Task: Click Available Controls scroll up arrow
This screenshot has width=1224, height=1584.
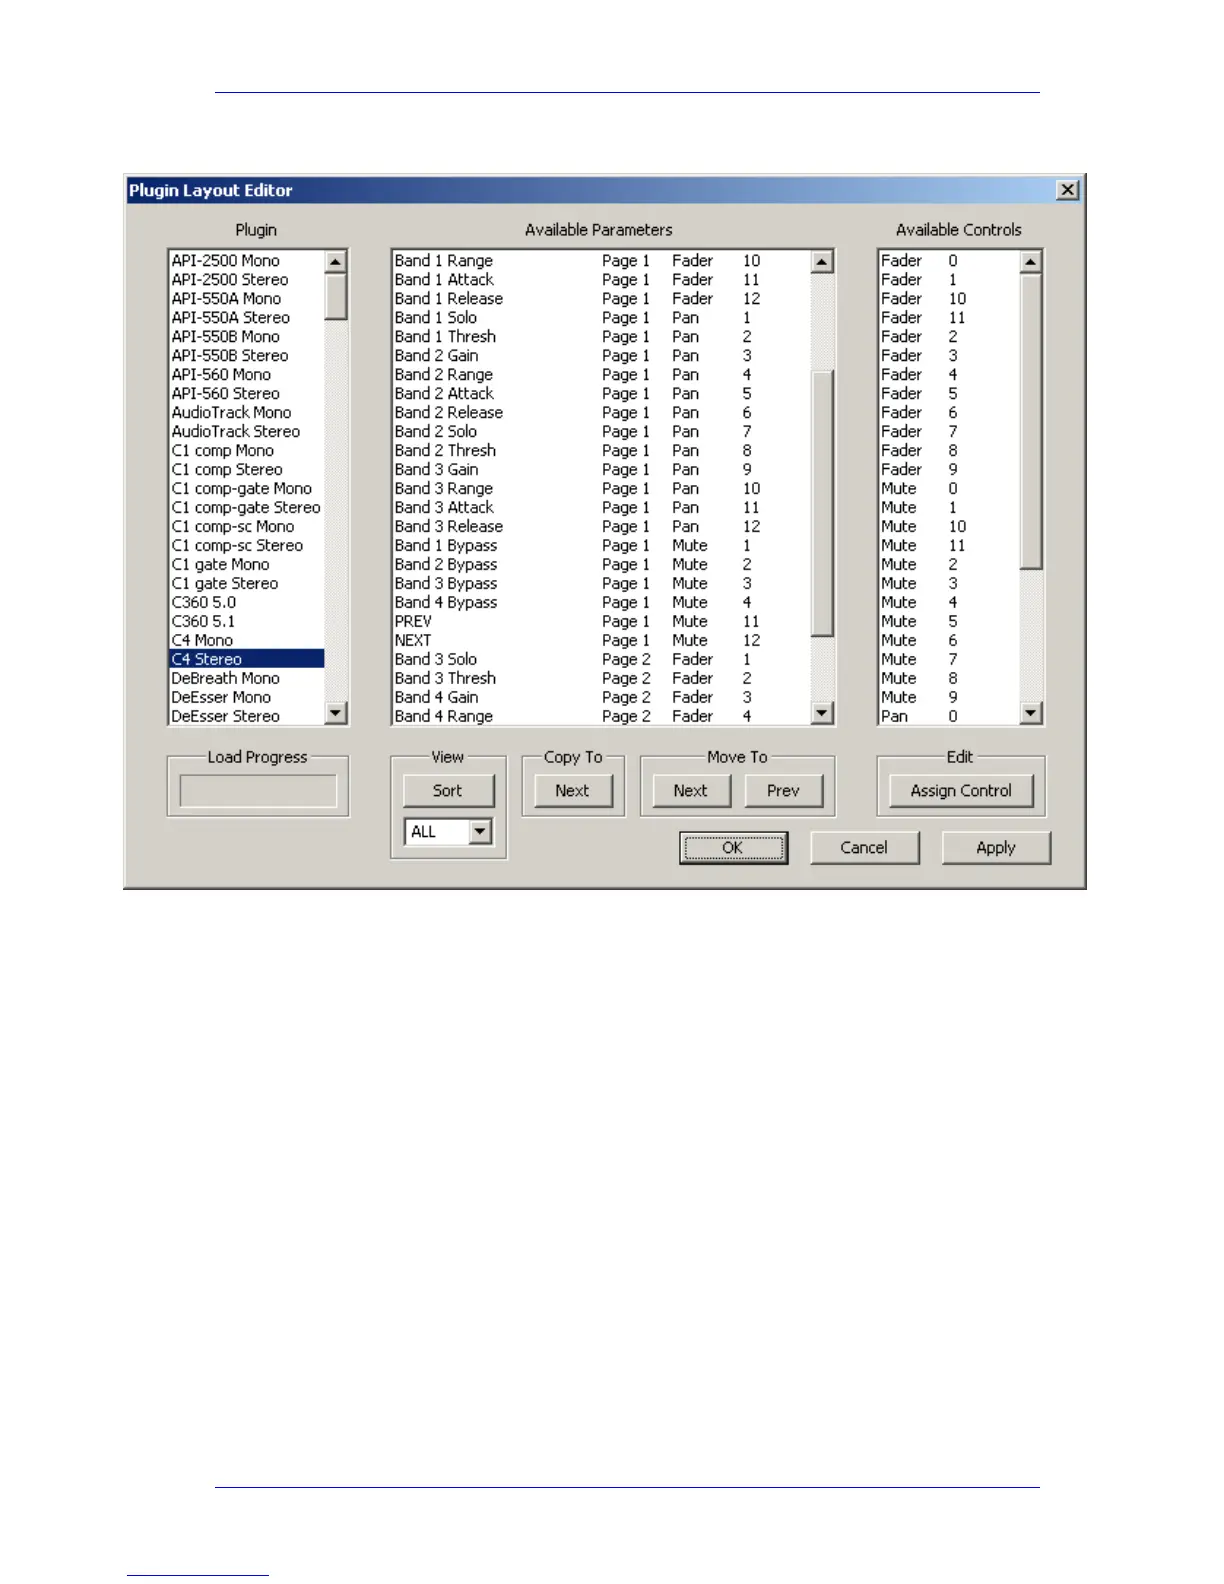Action: click(x=1031, y=261)
